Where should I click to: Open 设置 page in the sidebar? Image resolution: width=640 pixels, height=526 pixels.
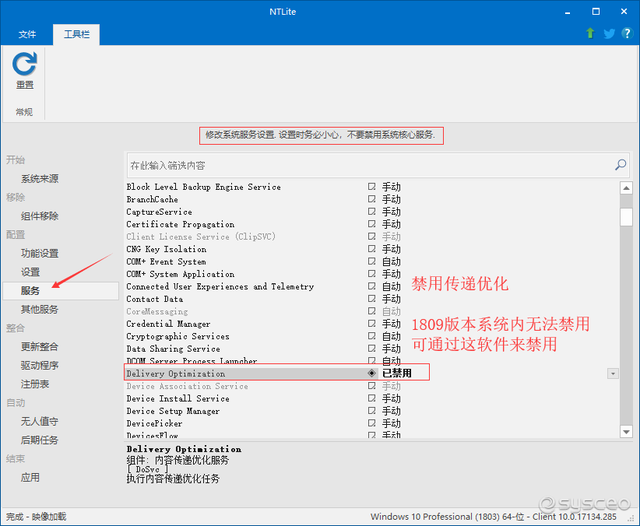click(x=30, y=272)
